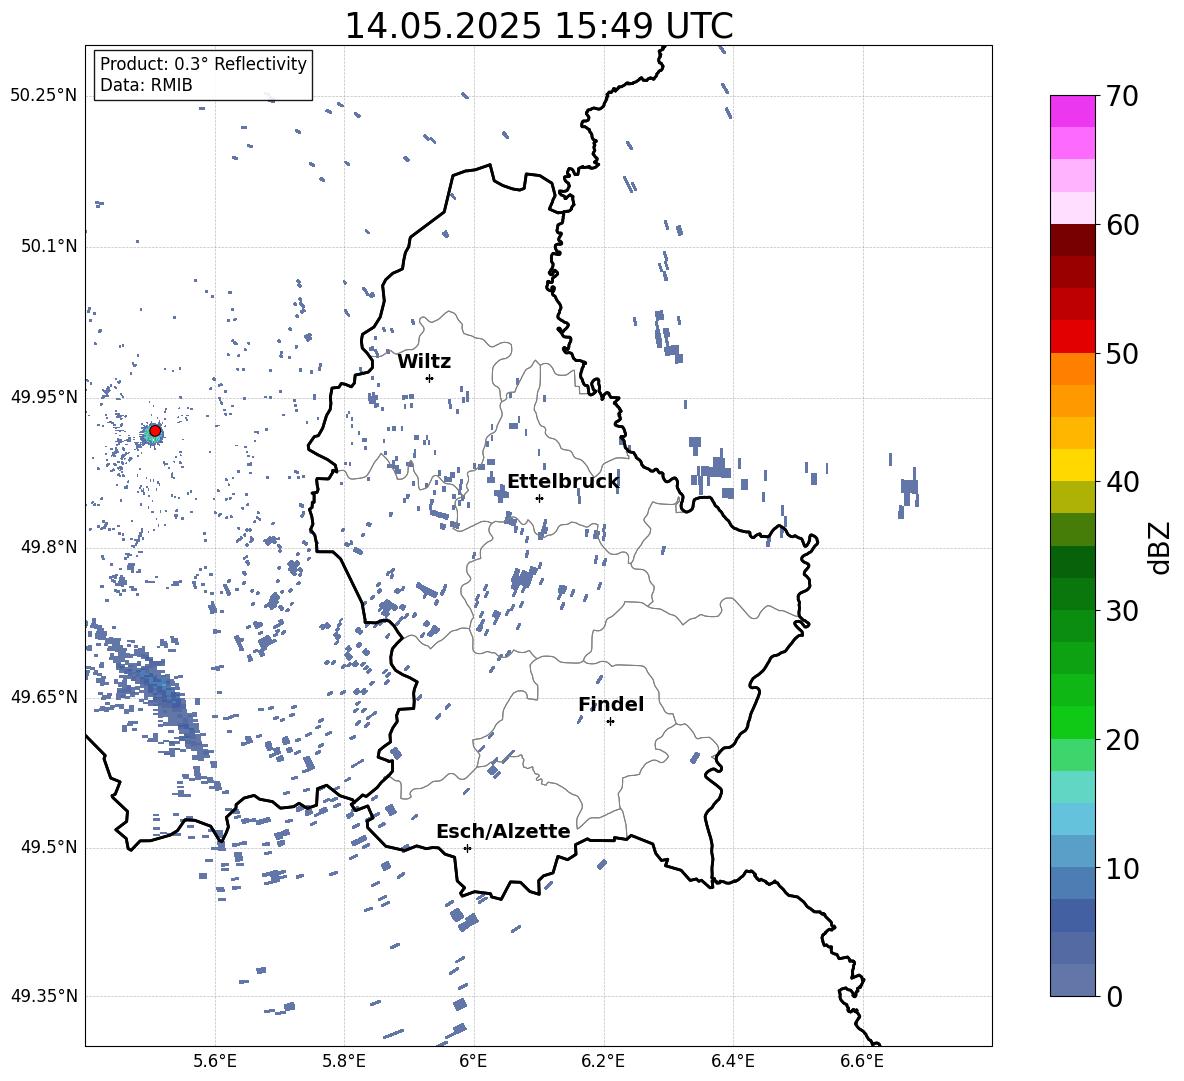Image resolution: width=1184 pixels, height=1081 pixels.
Task: Click the Ettelbruck location cross marker
Action: coord(539,498)
